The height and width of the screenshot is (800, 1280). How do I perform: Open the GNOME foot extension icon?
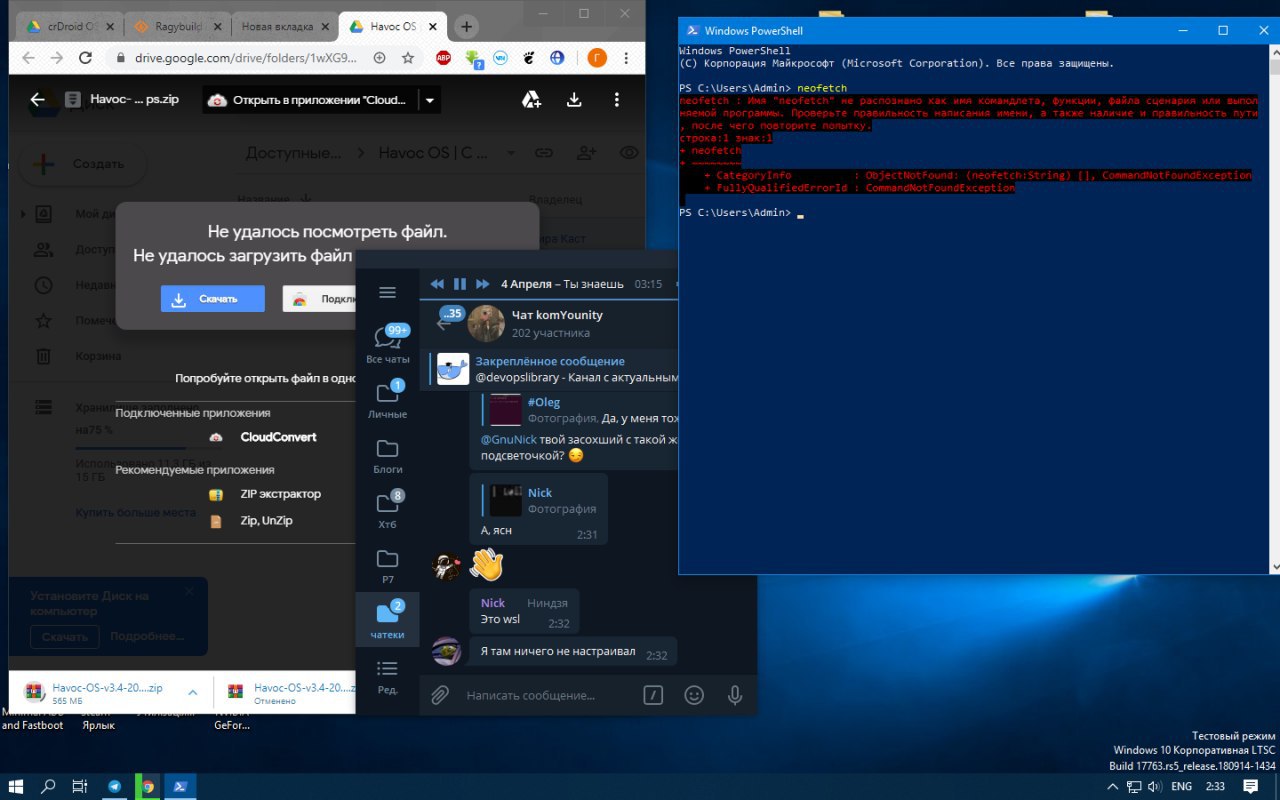[531, 58]
